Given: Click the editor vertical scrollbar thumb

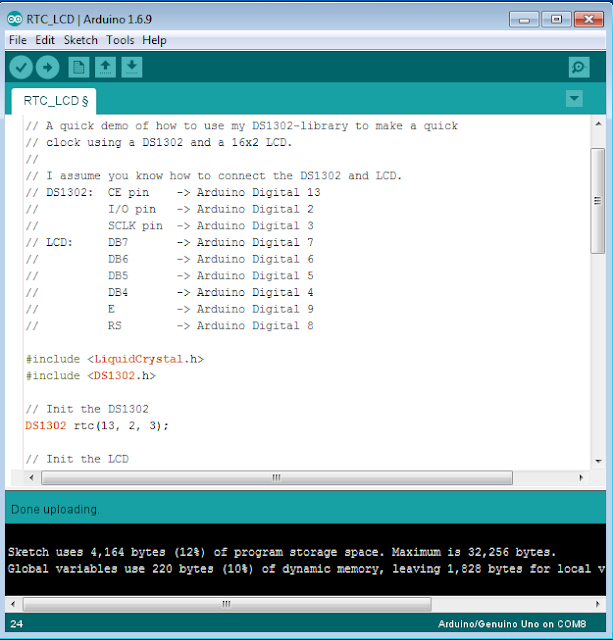Looking at the screenshot, I should [x=598, y=201].
